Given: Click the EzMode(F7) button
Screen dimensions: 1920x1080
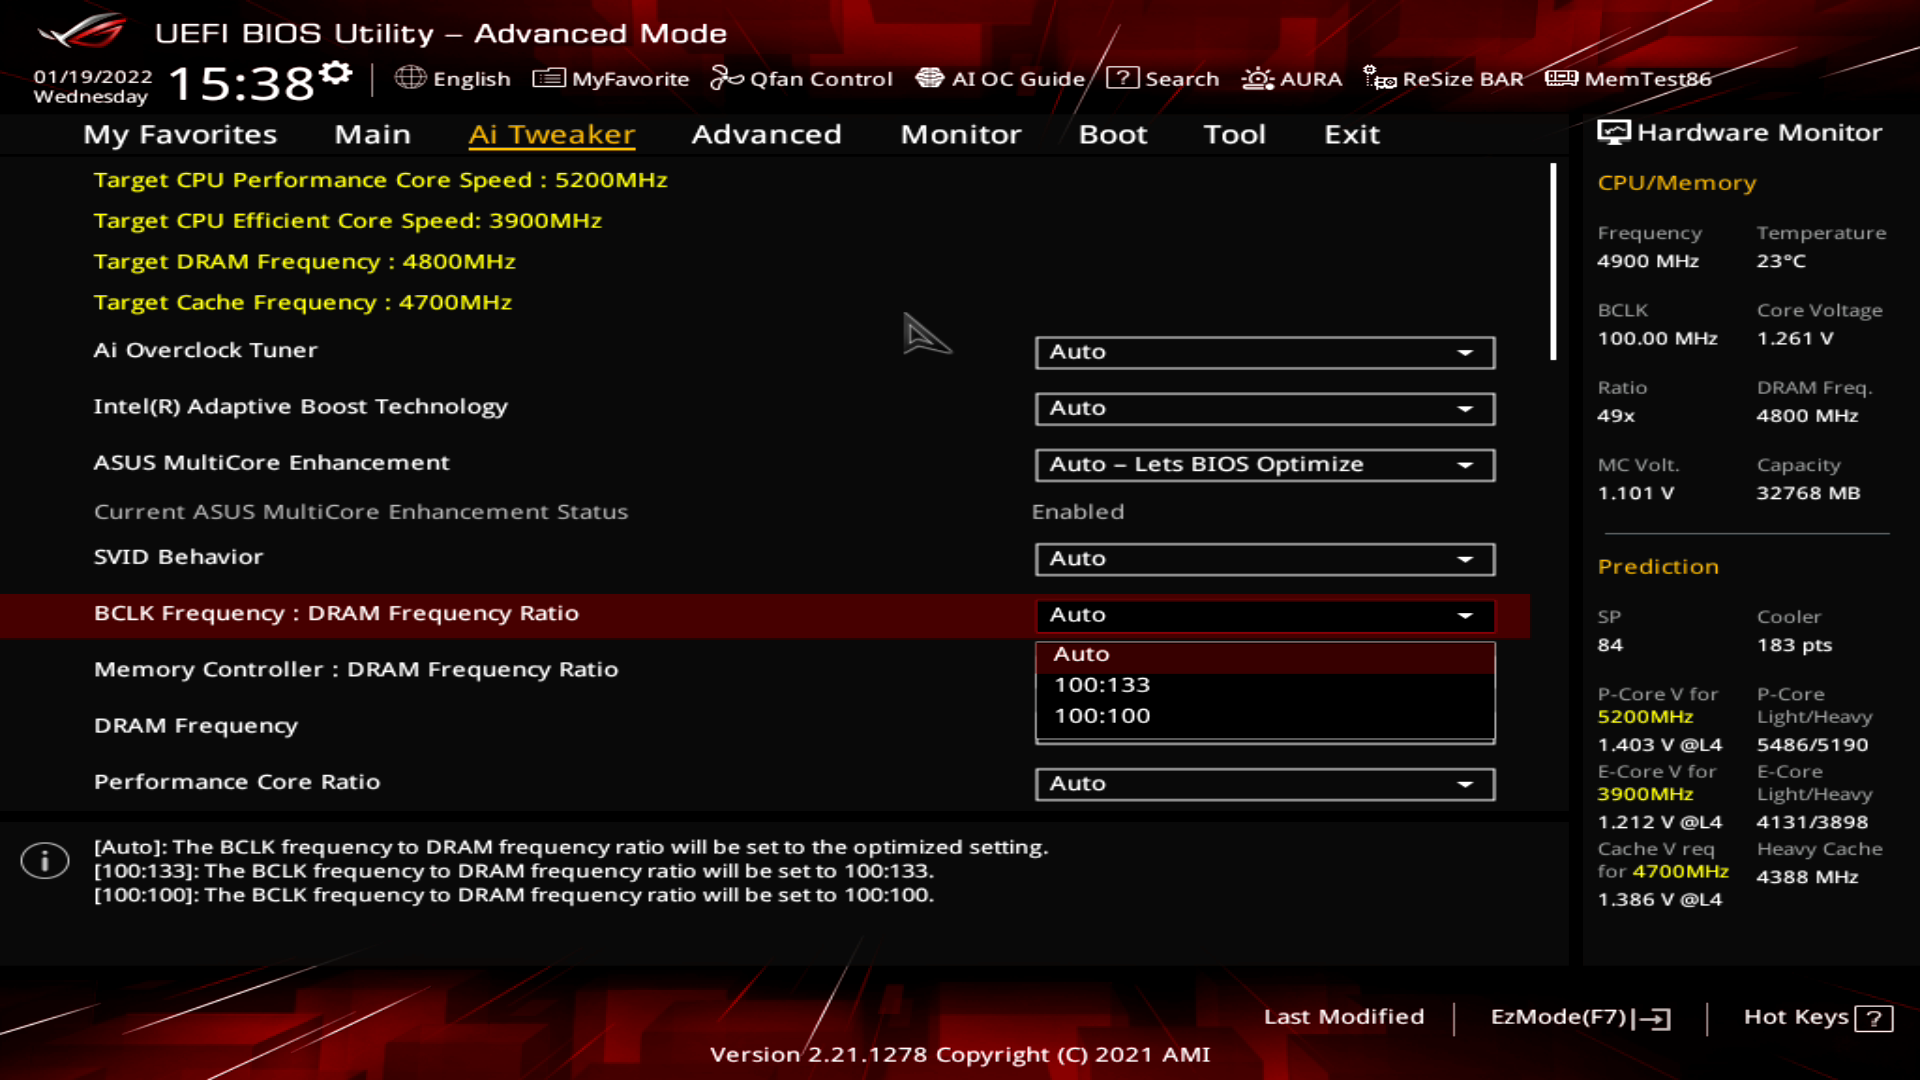Looking at the screenshot, I should [1580, 1017].
